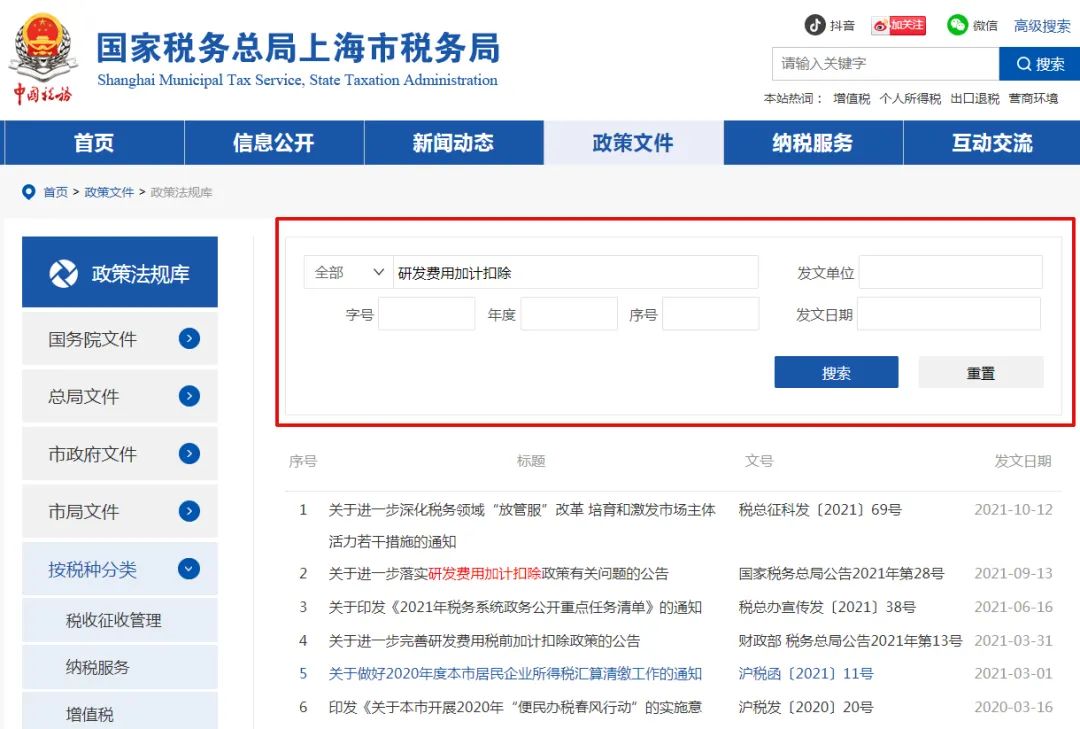The image size is (1080, 729).
Task: Click the keyword field containing 研发费用加计扣除
Action: click(x=575, y=272)
